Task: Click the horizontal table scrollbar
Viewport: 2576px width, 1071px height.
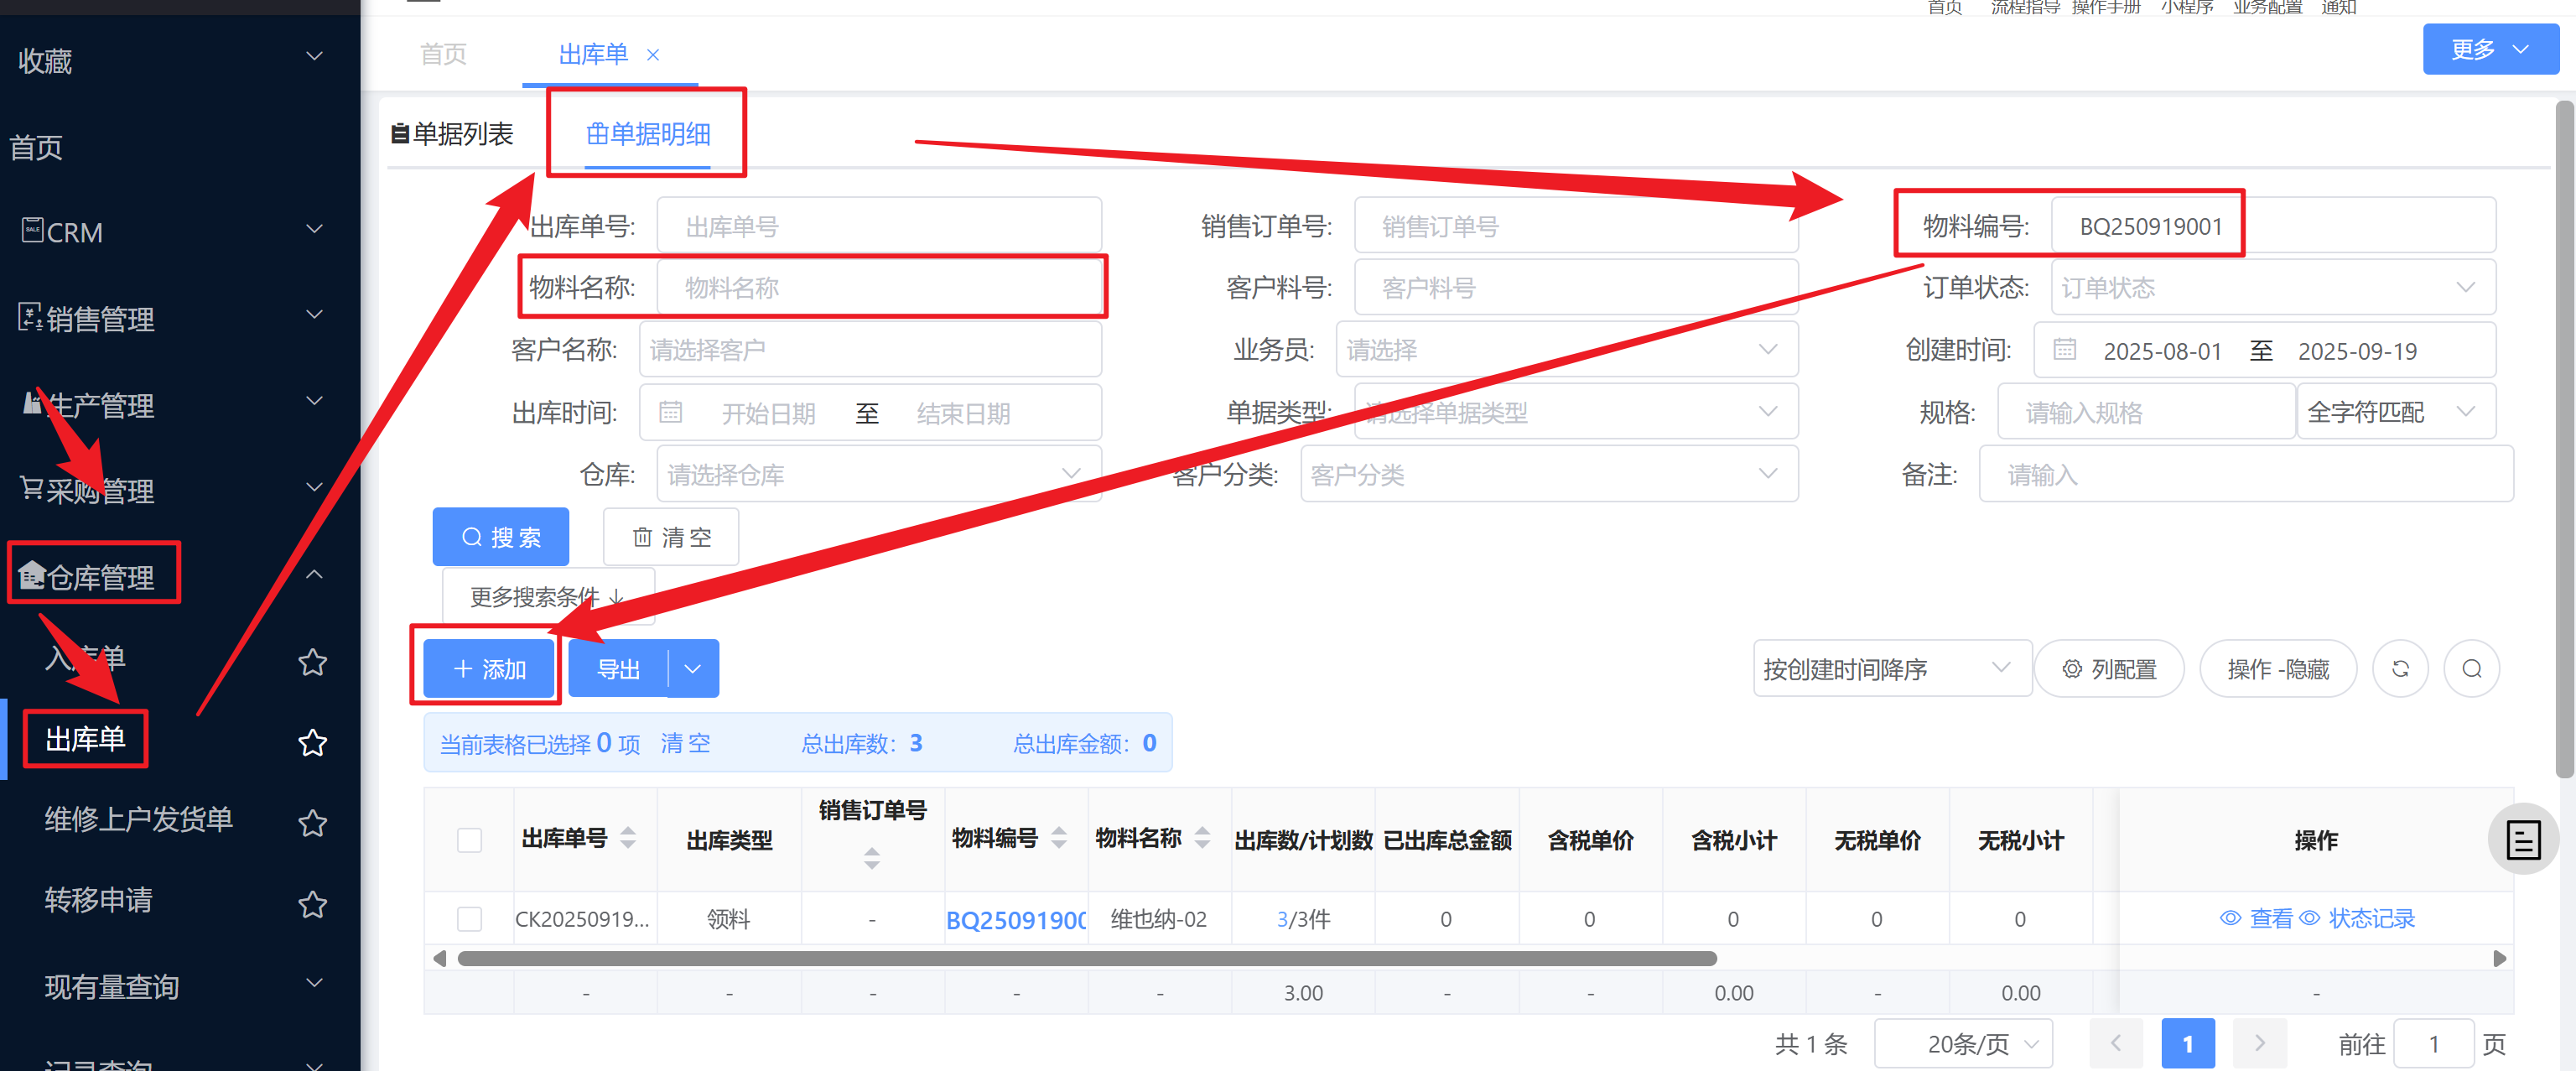Action: coord(1087,958)
